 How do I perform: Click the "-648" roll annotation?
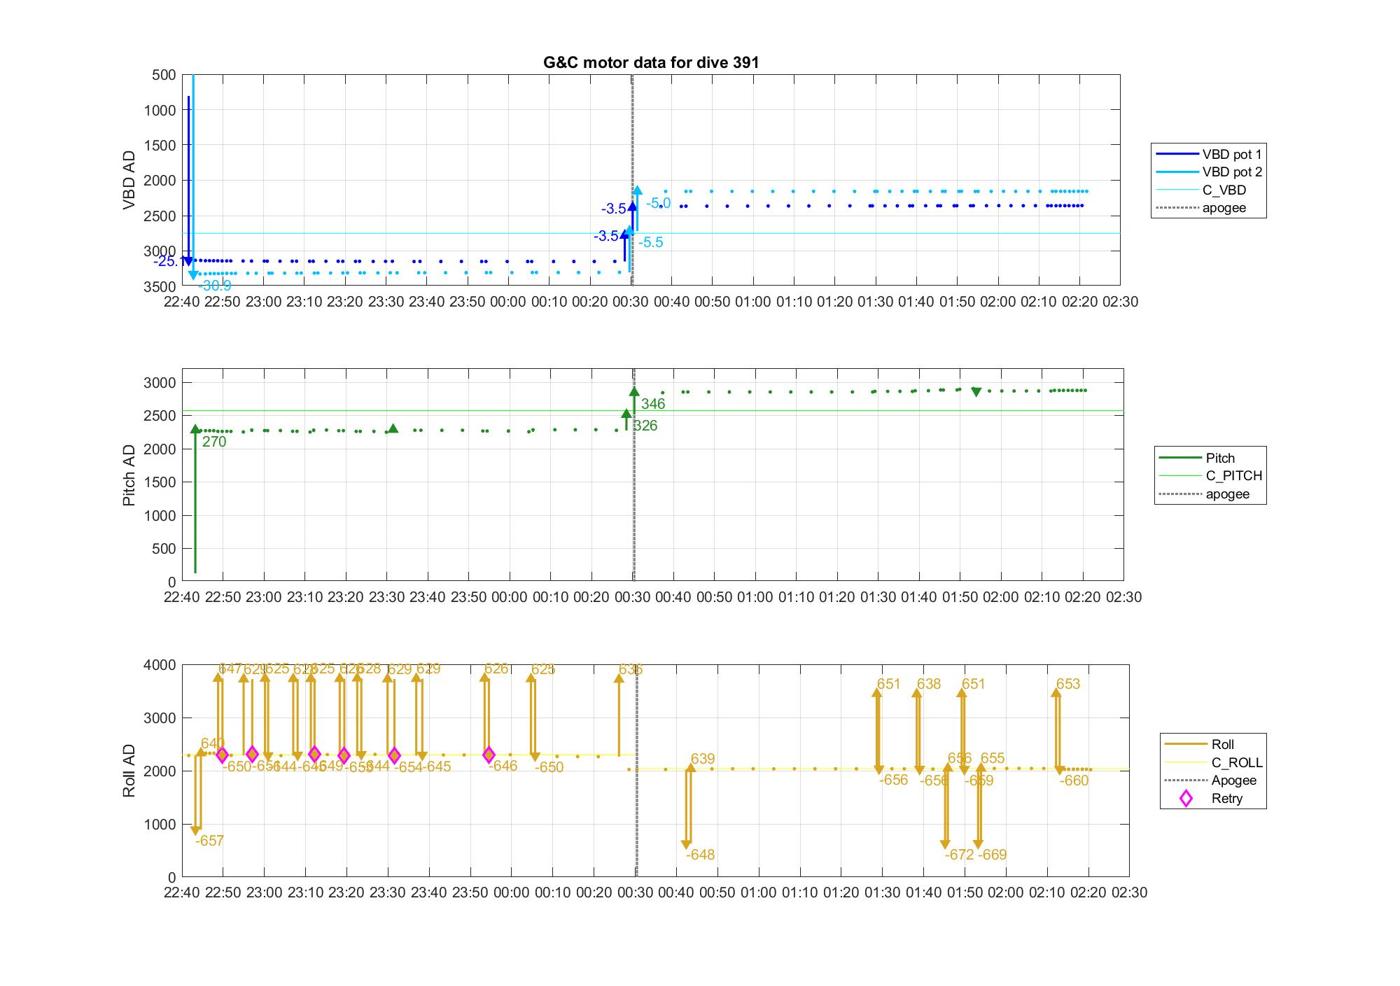coord(700,855)
